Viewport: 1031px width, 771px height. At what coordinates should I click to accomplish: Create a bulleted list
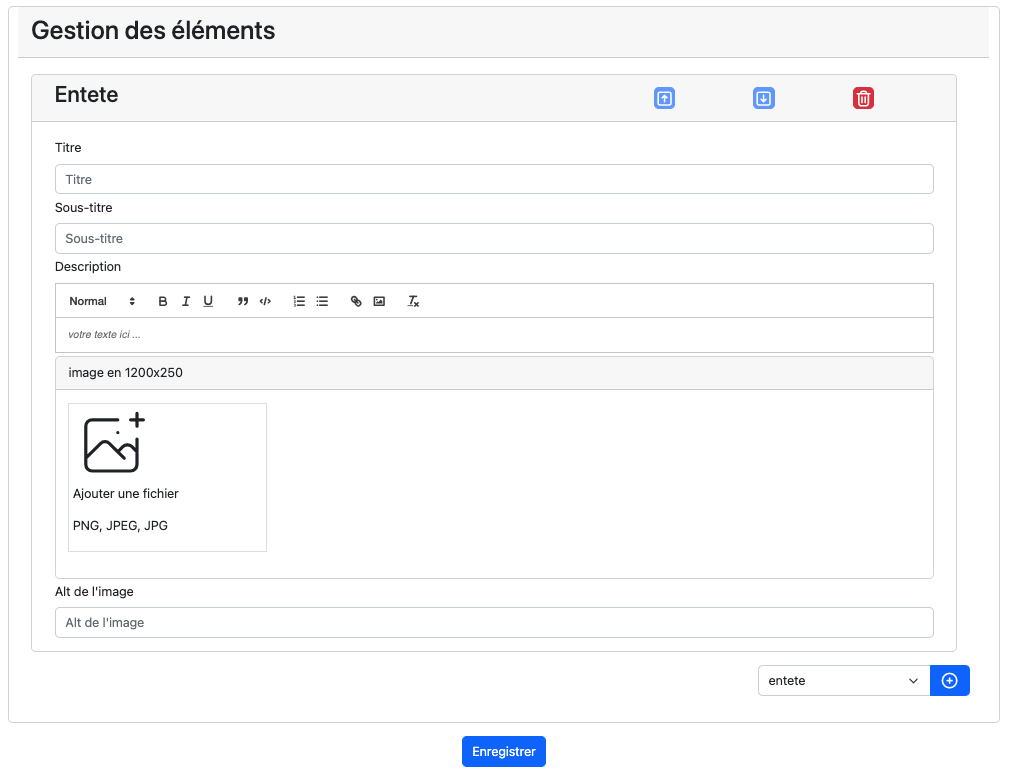322,301
